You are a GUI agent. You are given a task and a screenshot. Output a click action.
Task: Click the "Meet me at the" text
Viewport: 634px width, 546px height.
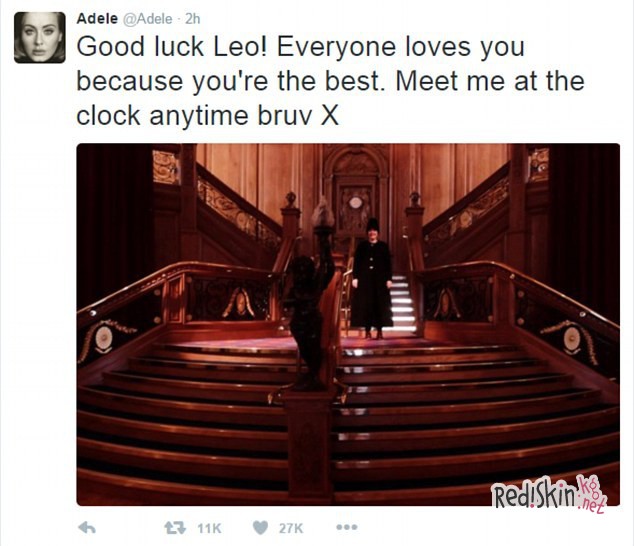point(490,81)
